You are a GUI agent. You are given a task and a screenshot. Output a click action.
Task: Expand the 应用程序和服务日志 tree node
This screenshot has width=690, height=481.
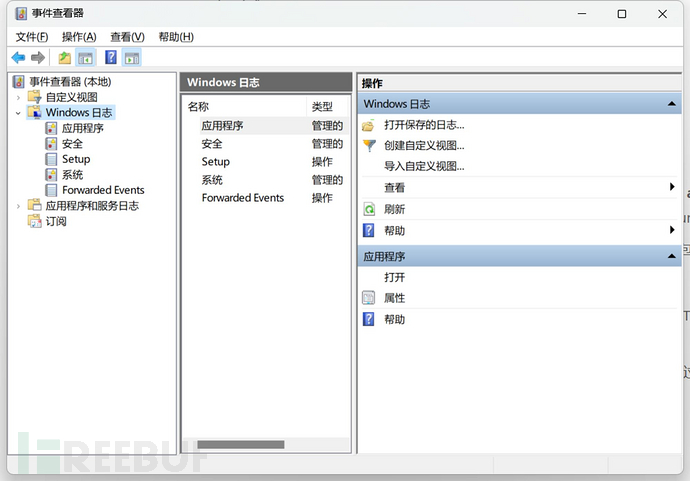pos(18,206)
